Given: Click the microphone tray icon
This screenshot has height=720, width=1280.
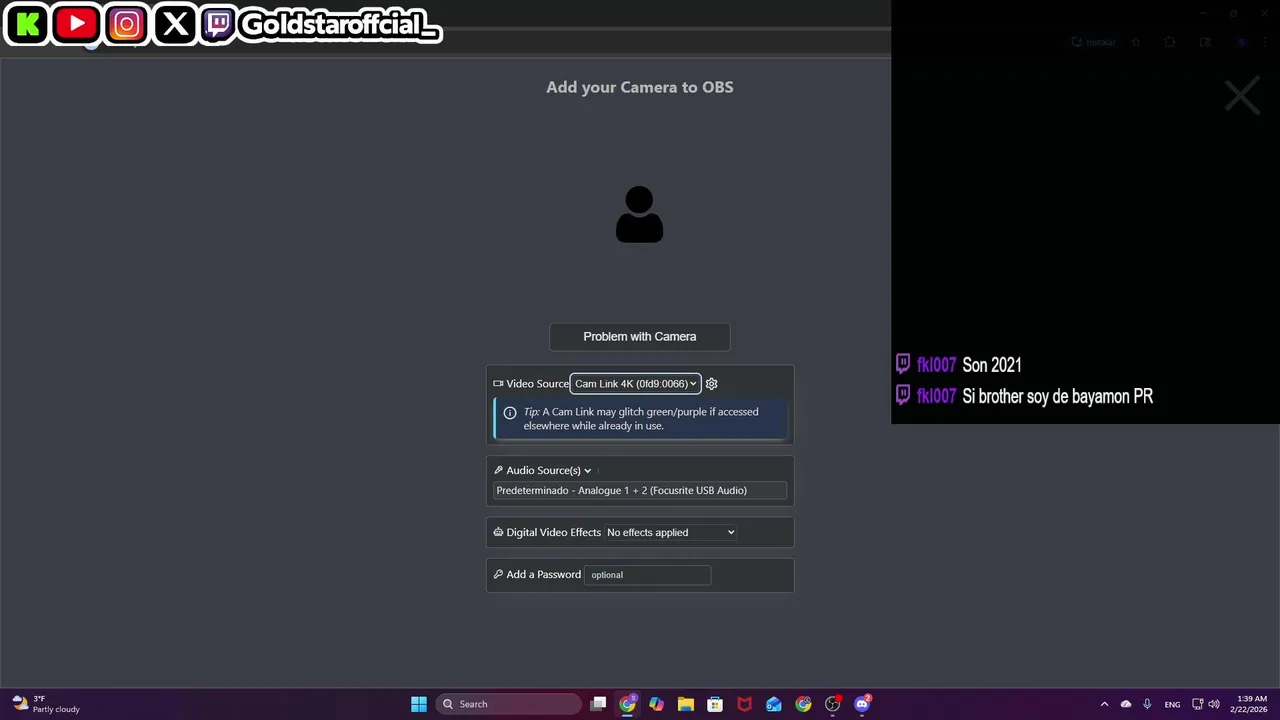Looking at the screenshot, I should (1147, 704).
